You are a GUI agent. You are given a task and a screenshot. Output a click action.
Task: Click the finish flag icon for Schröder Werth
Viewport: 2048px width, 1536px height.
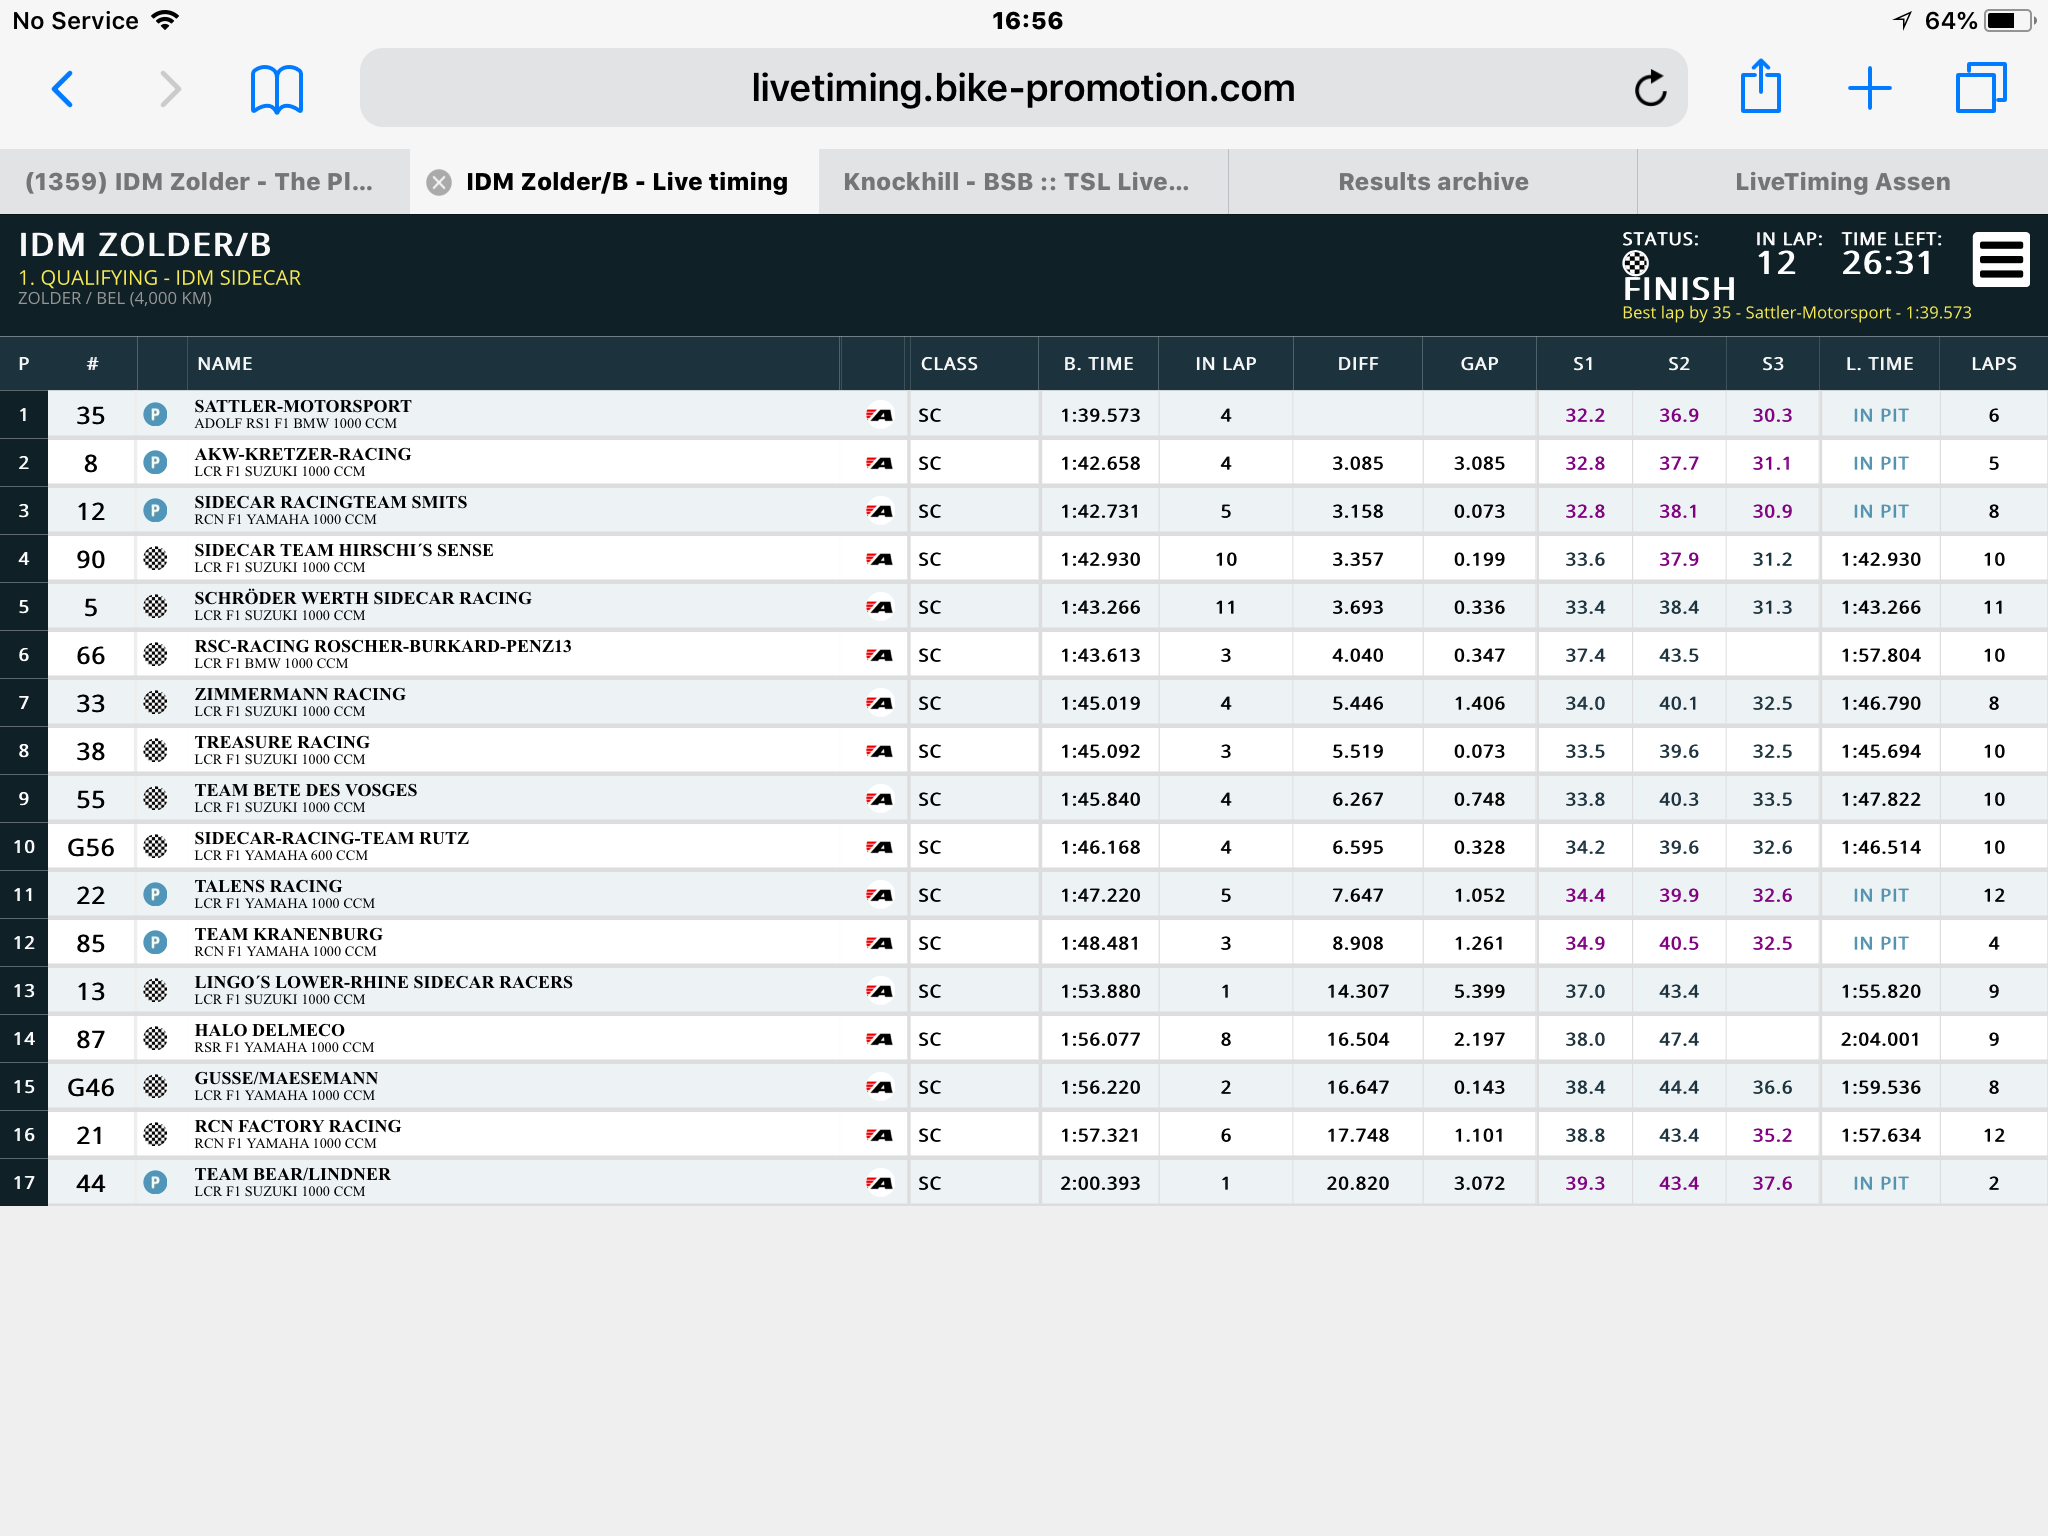(x=155, y=606)
